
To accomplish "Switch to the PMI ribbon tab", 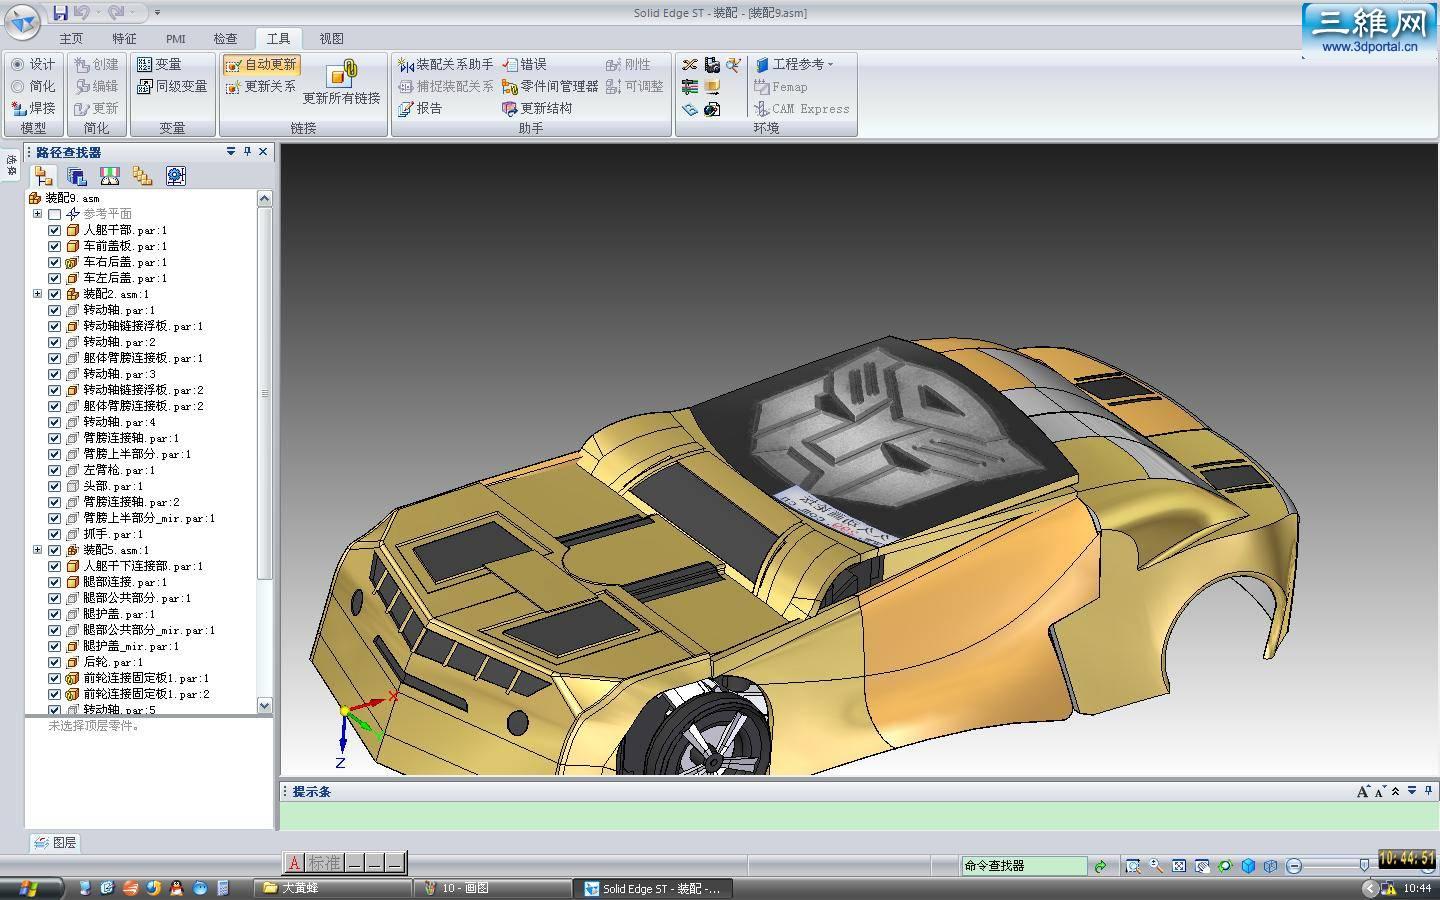I will pyautogui.click(x=176, y=38).
